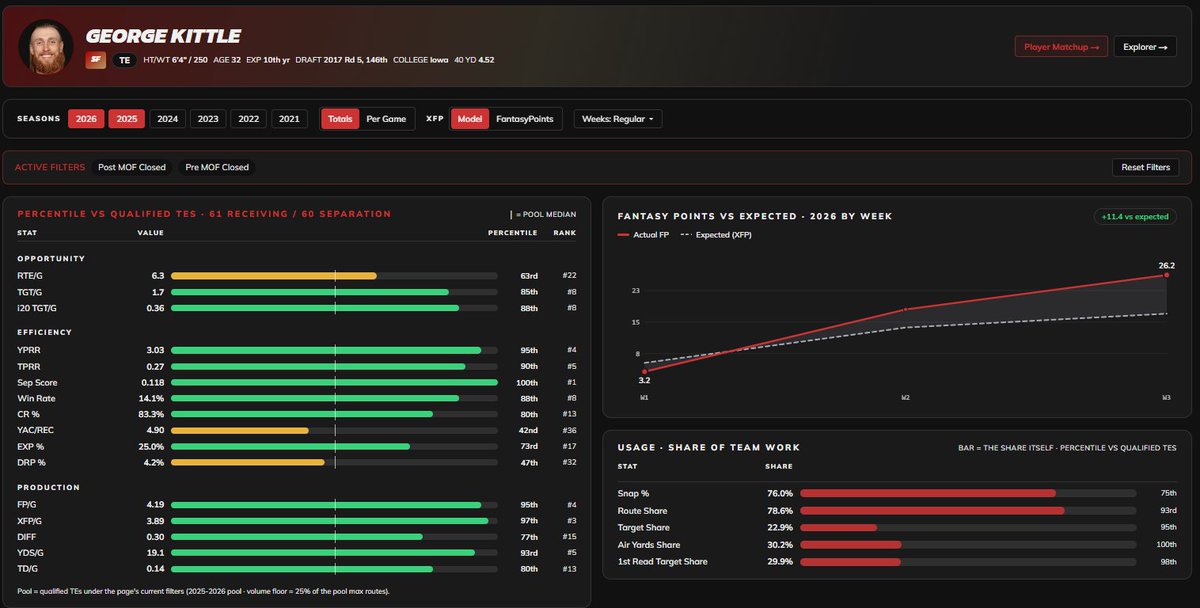Viewport: 1200px width, 608px height.
Task: Enable the 2021 season
Action: coord(289,119)
